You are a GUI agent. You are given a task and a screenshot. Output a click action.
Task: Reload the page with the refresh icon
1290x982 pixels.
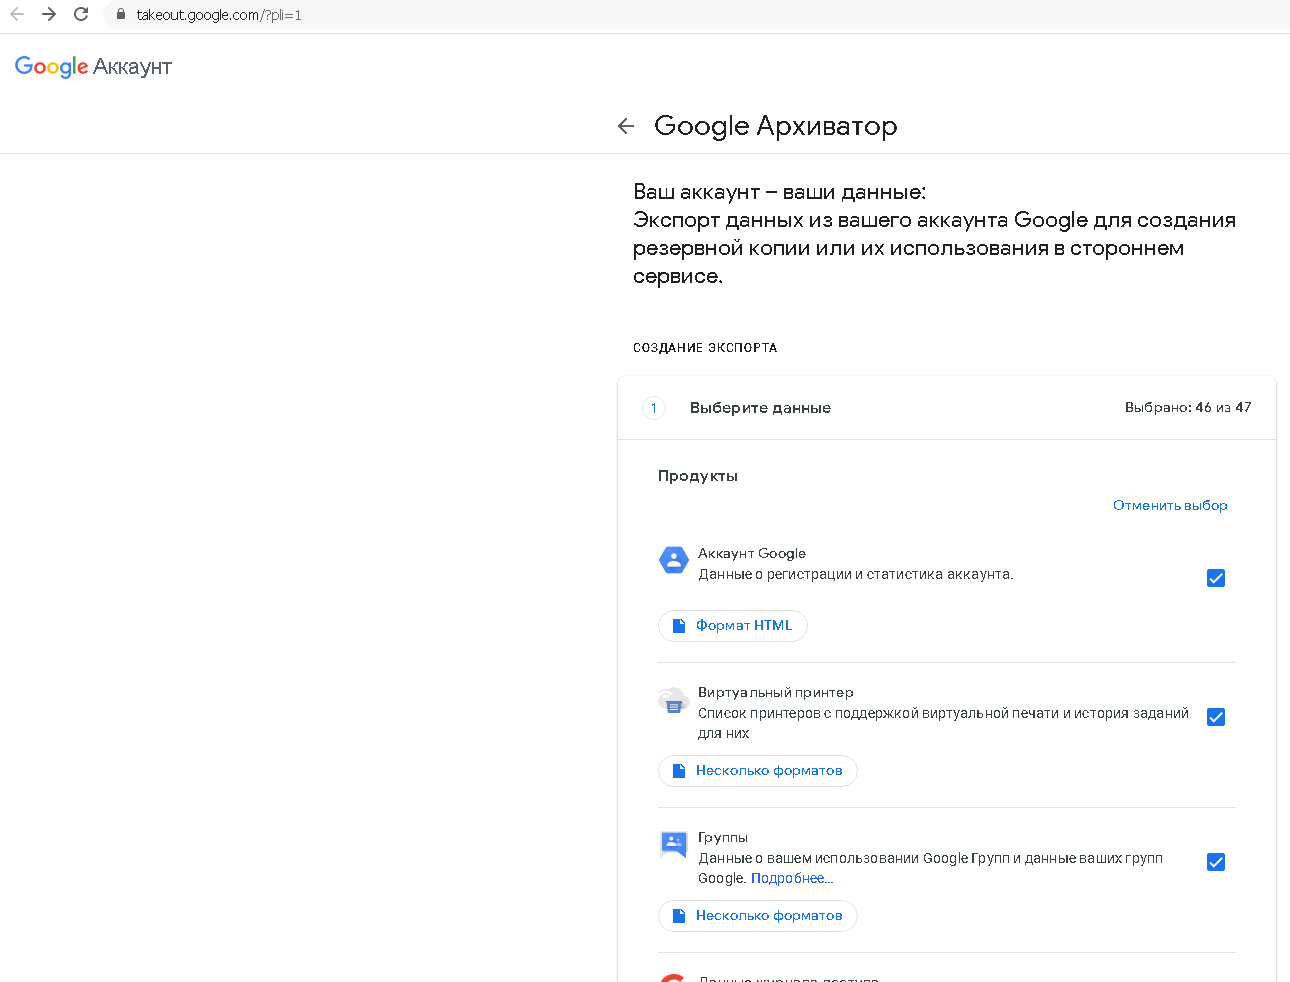(x=81, y=14)
